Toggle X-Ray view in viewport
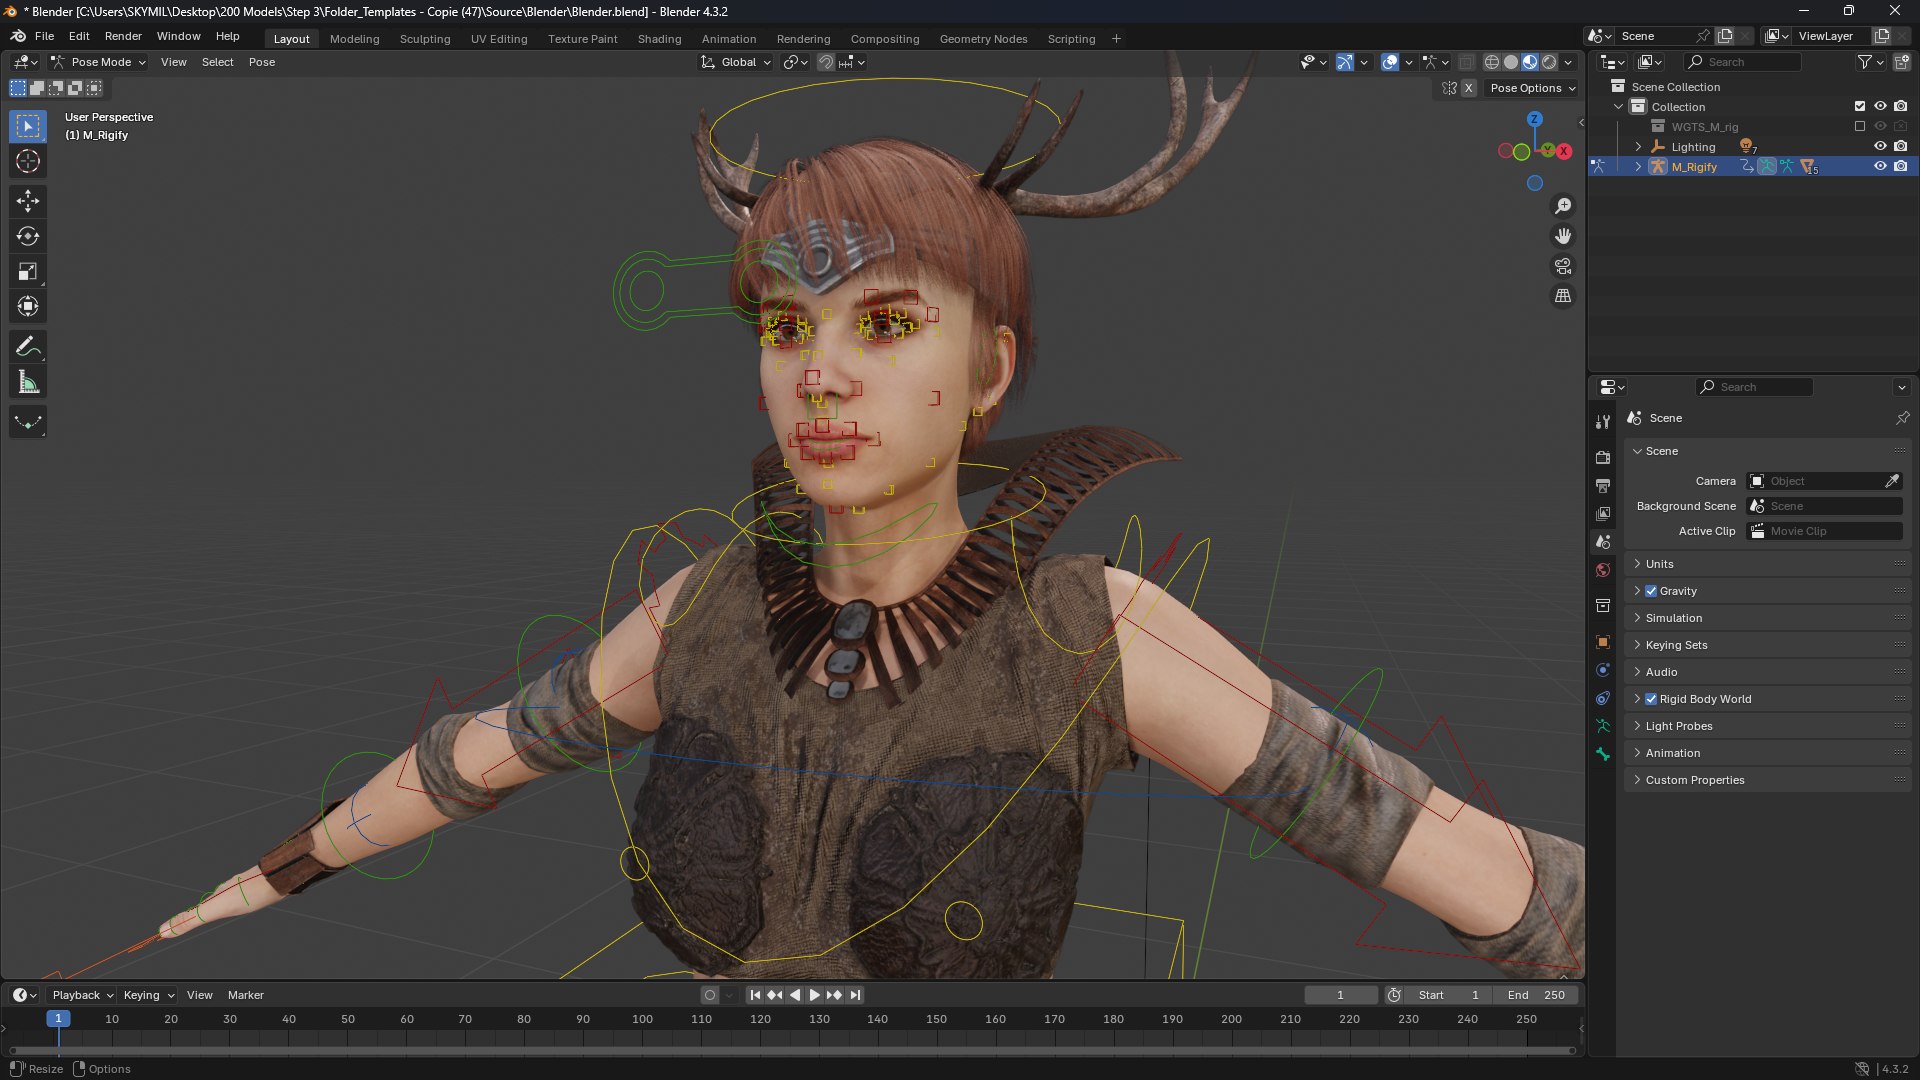This screenshot has height=1080, width=1920. [x=1466, y=62]
